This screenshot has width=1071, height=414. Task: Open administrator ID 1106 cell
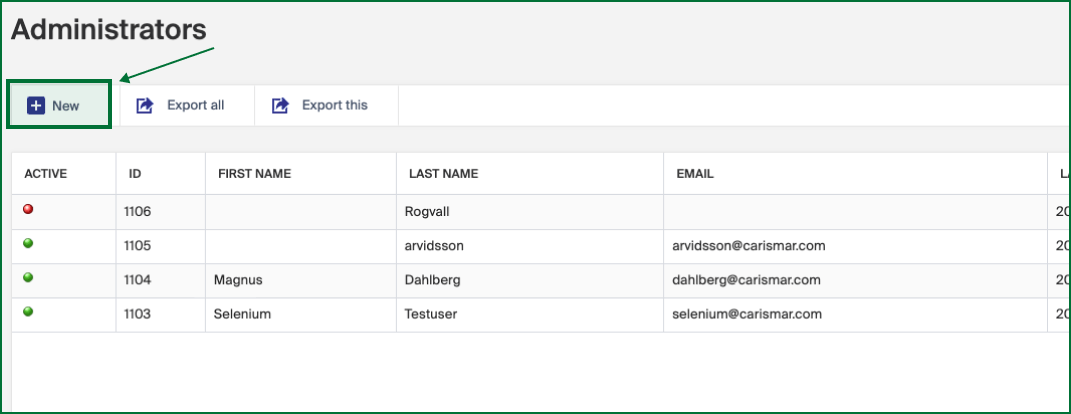(138, 211)
